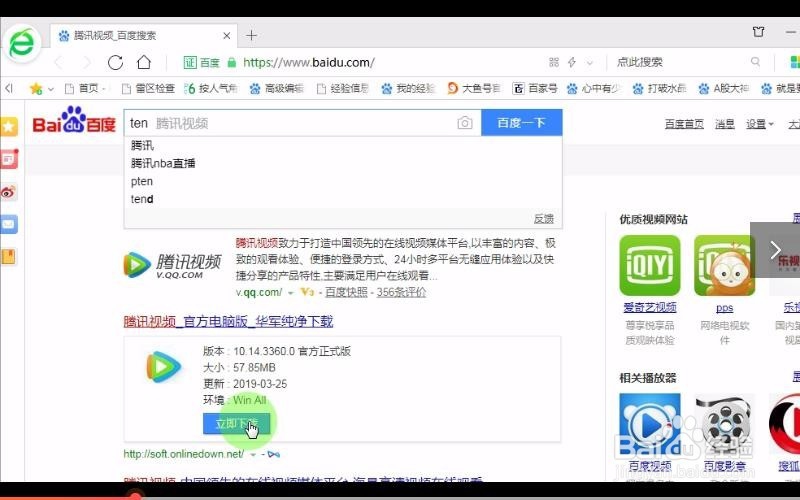Open the 百家号 bookmark
The image size is (800, 500).
point(535,89)
